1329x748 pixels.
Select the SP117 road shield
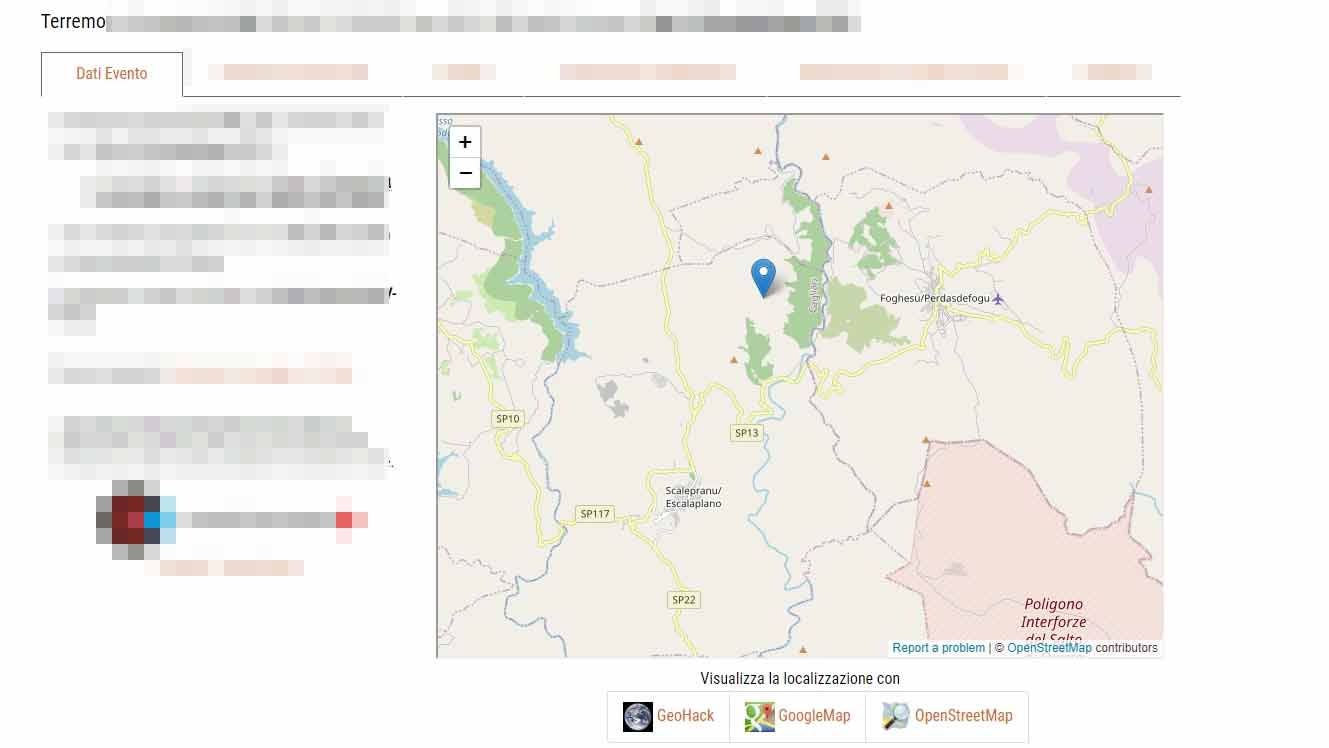click(595, 514)
